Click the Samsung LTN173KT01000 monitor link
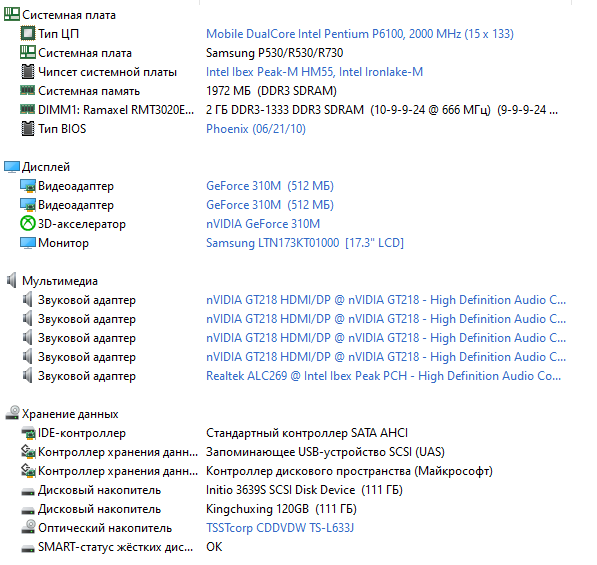Viewport: 597px width, 565px height. click(305, 243)
